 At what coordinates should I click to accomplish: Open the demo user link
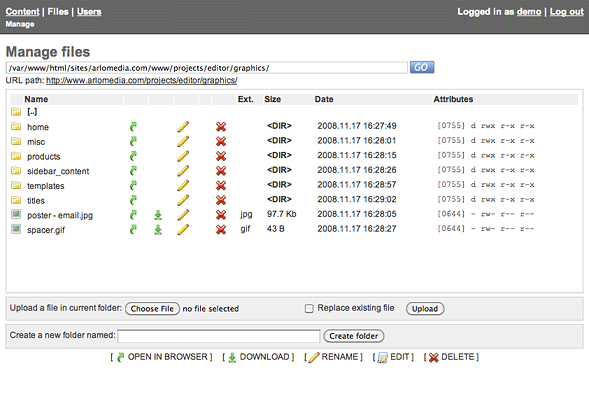(529, 12)
